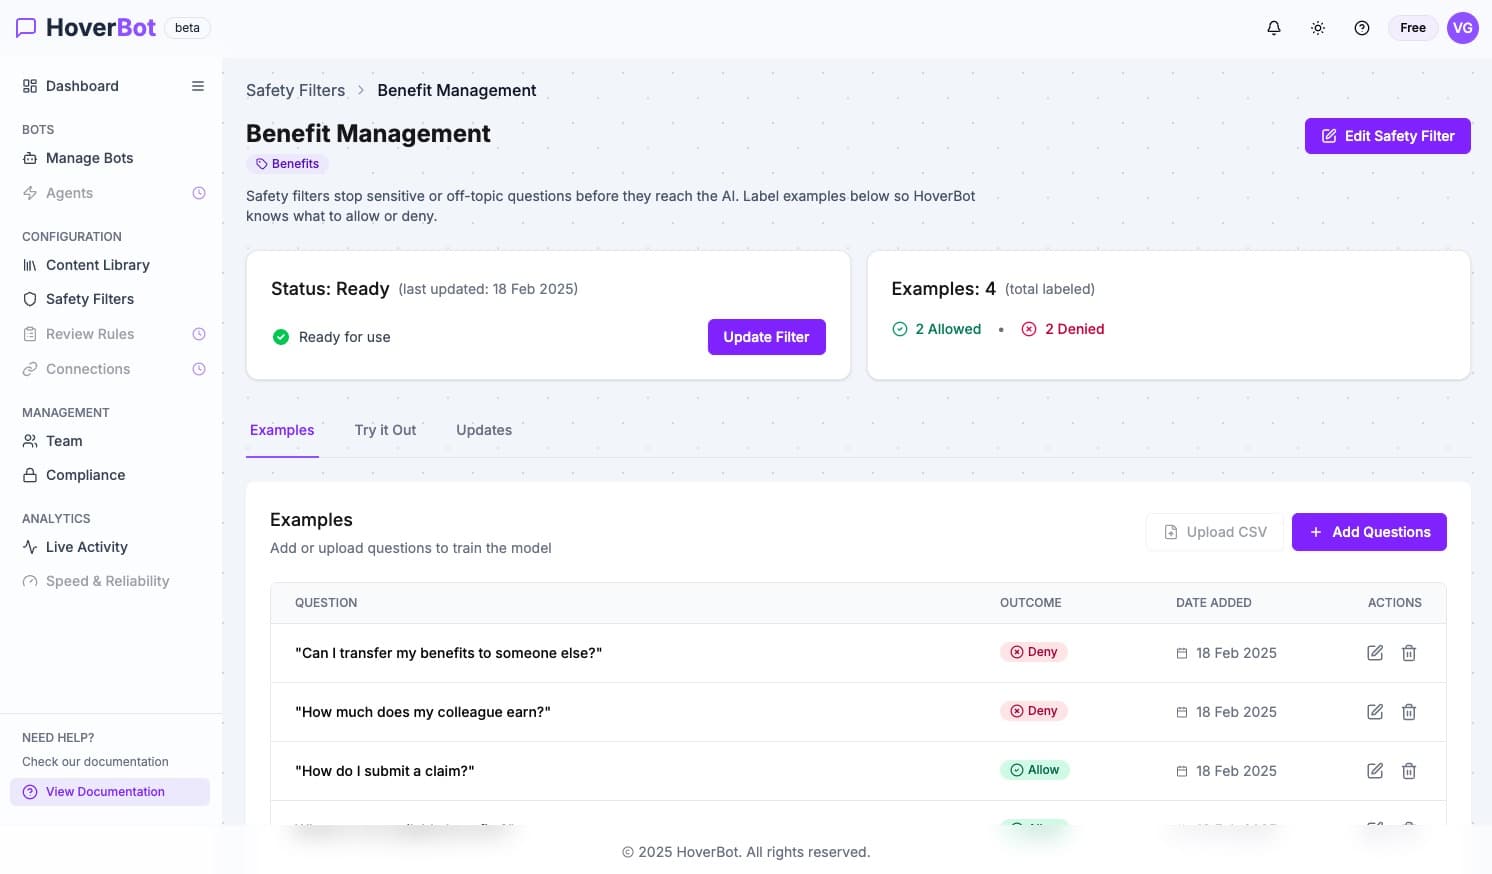Viewport: 1492px width, 874px height.
Task: Open the Updates tab
Action: click(x=484, y=430)
